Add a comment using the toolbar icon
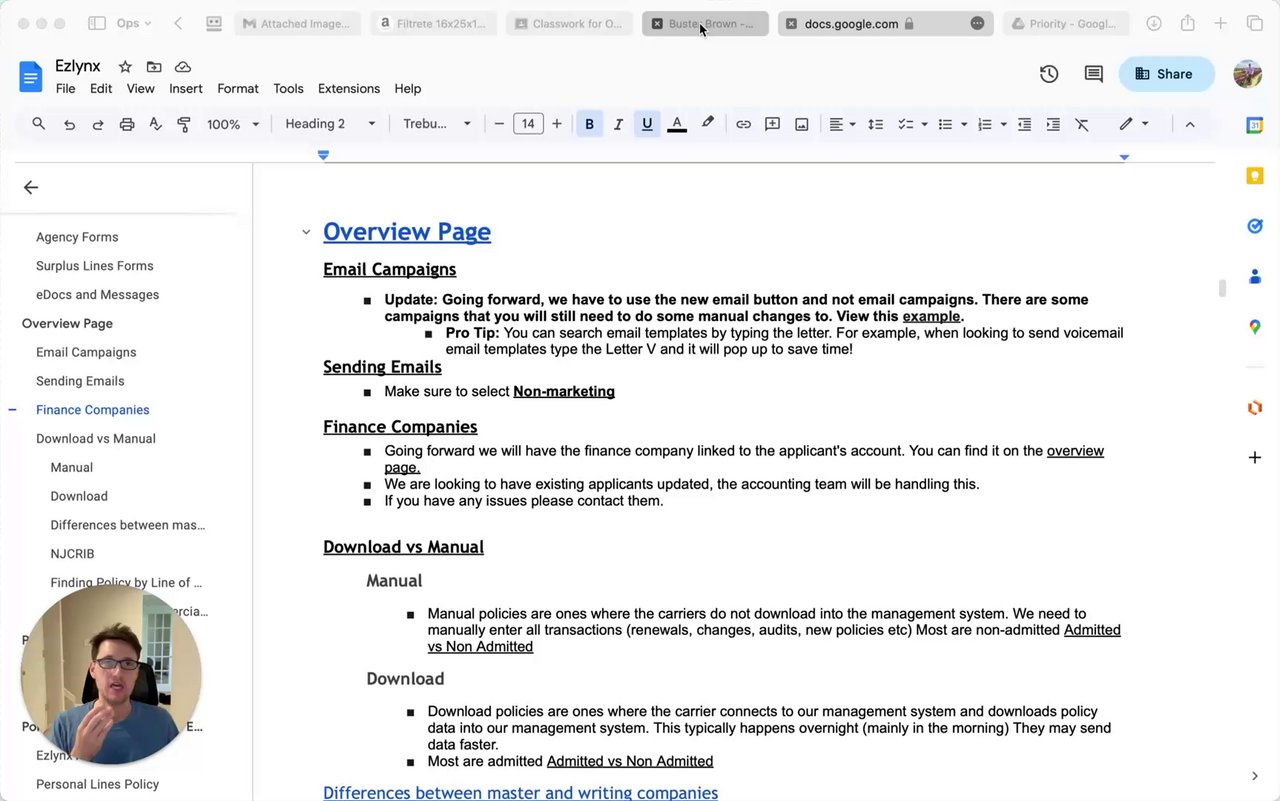 point(772,124)
